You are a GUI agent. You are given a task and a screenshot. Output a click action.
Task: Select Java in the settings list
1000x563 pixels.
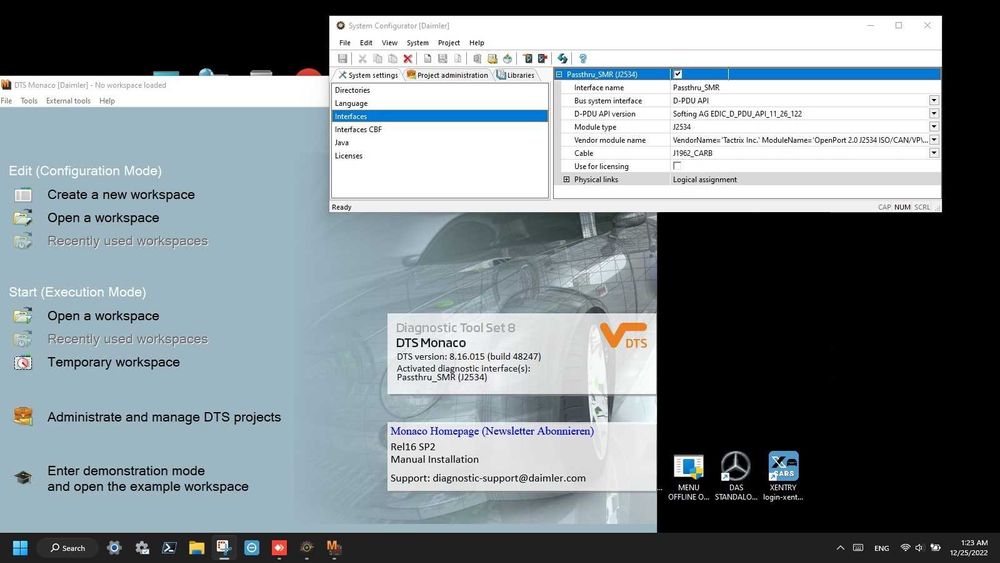point(439,143)
